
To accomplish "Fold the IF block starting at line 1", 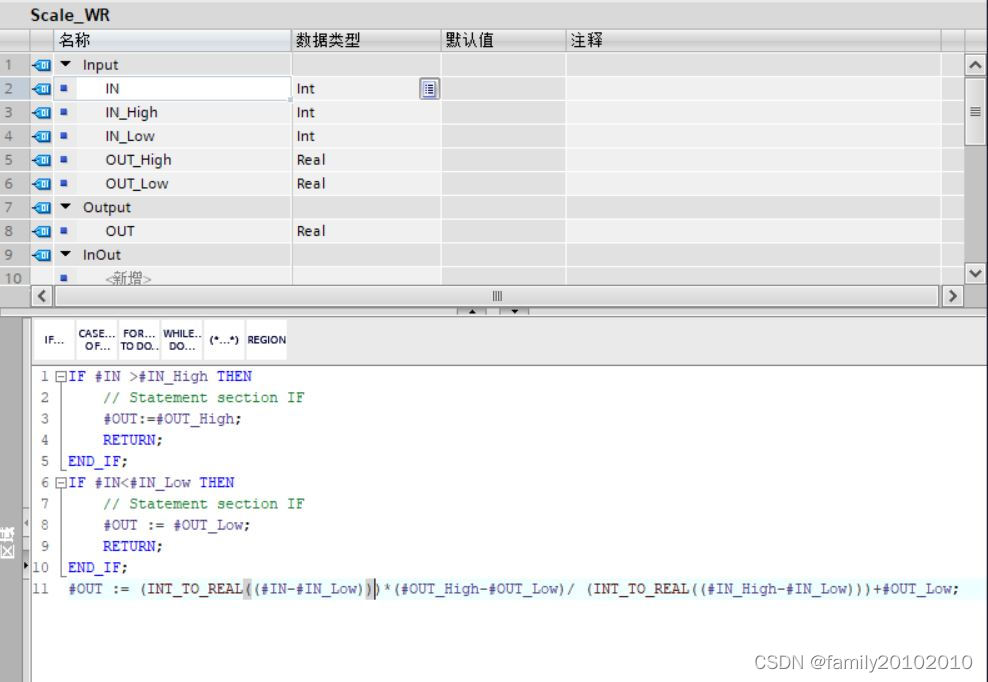I will tap(62, 376).
